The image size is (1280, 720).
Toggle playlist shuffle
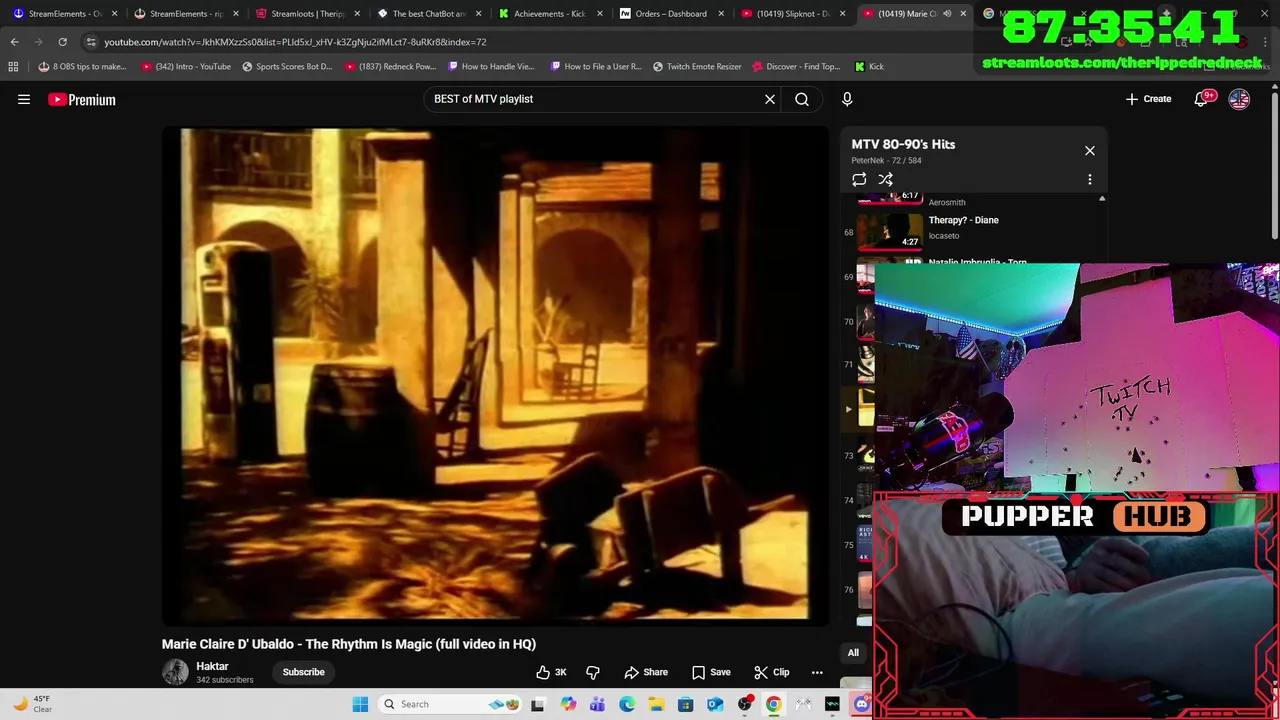pyautogui.click(x=886, y=180)
